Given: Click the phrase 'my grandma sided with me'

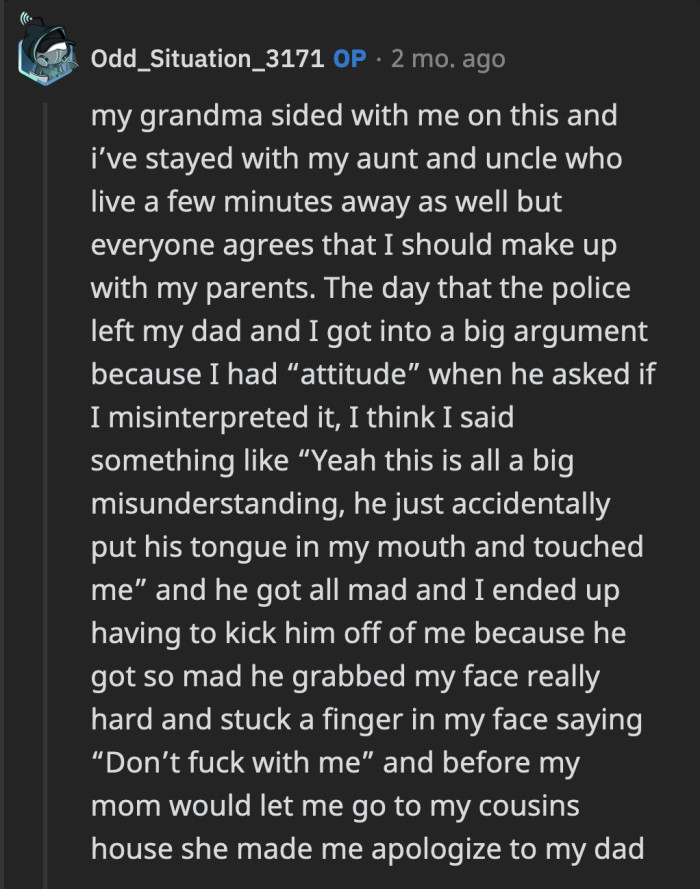Looking at the screenshot, I should coord(260,115).
